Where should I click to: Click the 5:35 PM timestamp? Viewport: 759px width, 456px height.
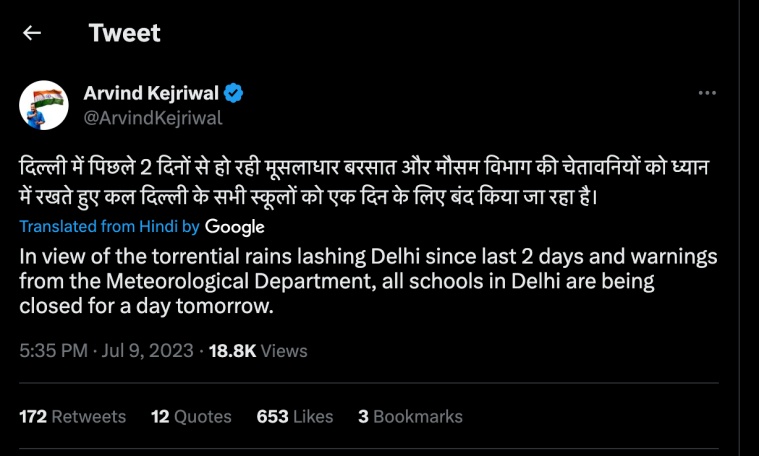52,350
